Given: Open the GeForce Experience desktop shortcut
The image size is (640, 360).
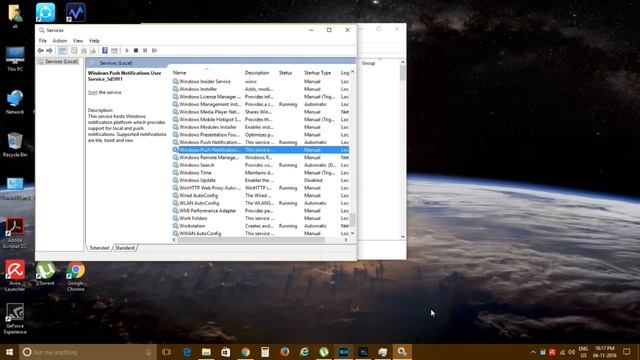Looking at the screenshot, I should (15, 319).
